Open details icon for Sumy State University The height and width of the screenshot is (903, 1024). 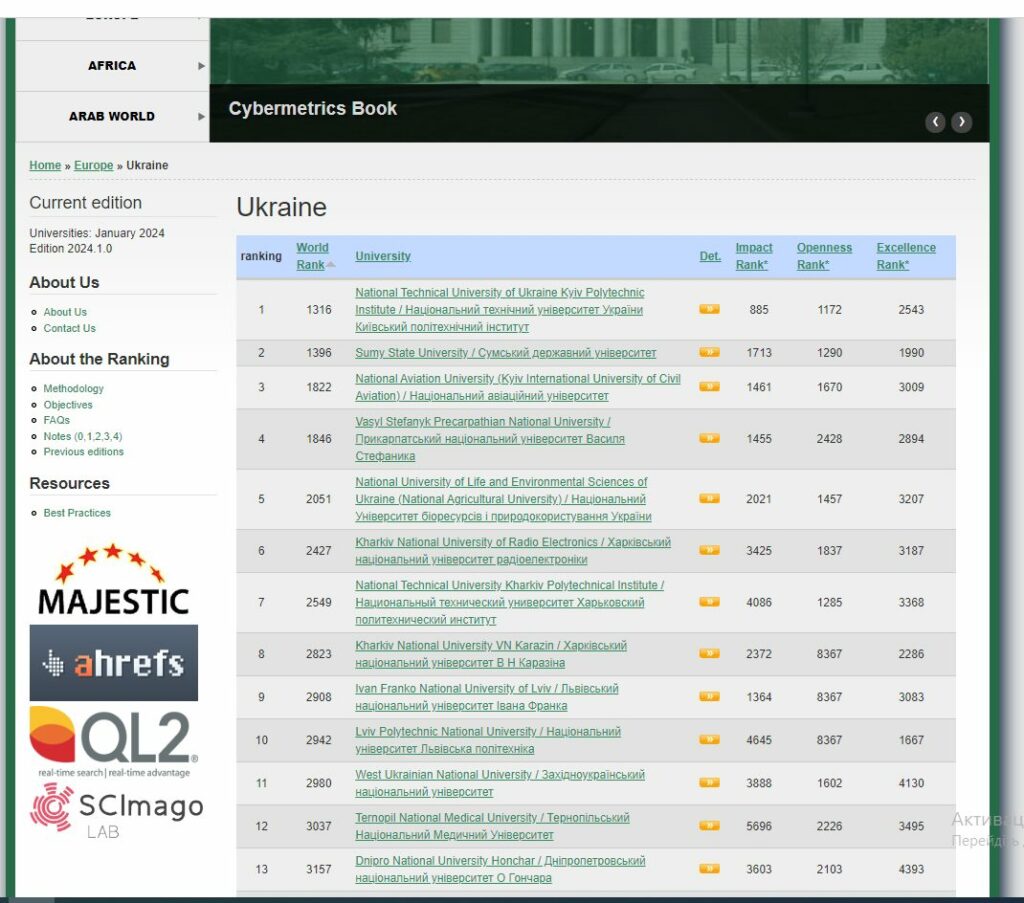coord(709,353)
